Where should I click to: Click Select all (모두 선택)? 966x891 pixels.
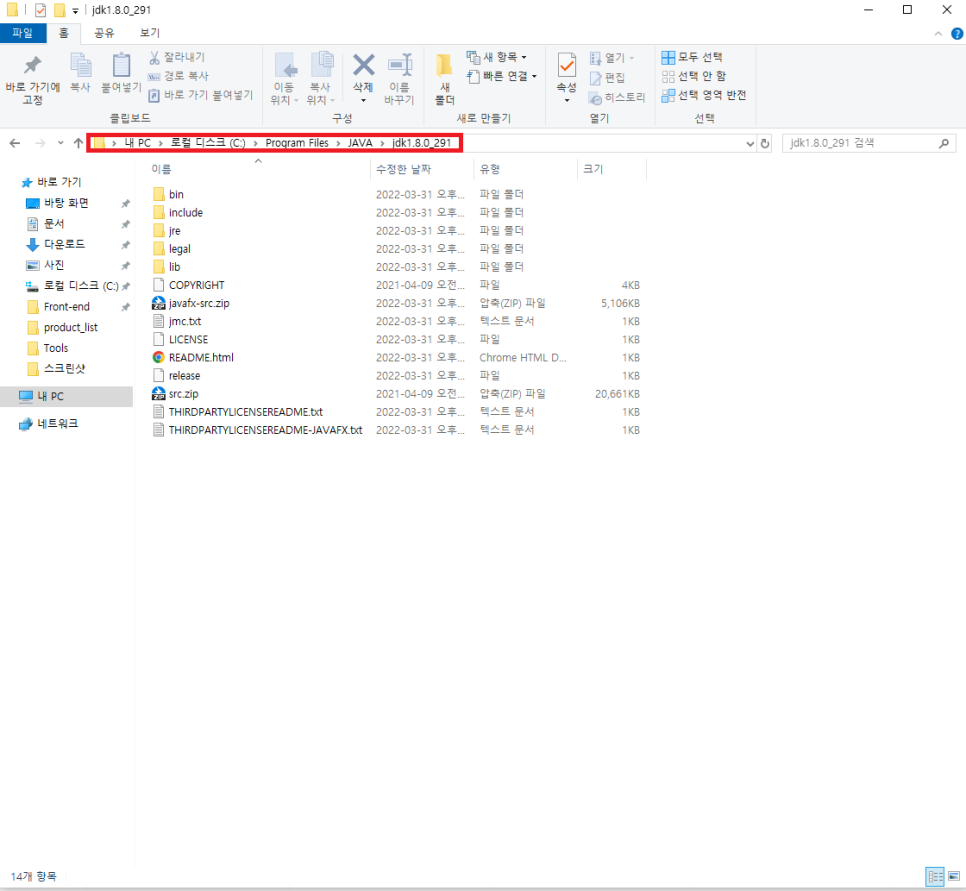[692, 57]
